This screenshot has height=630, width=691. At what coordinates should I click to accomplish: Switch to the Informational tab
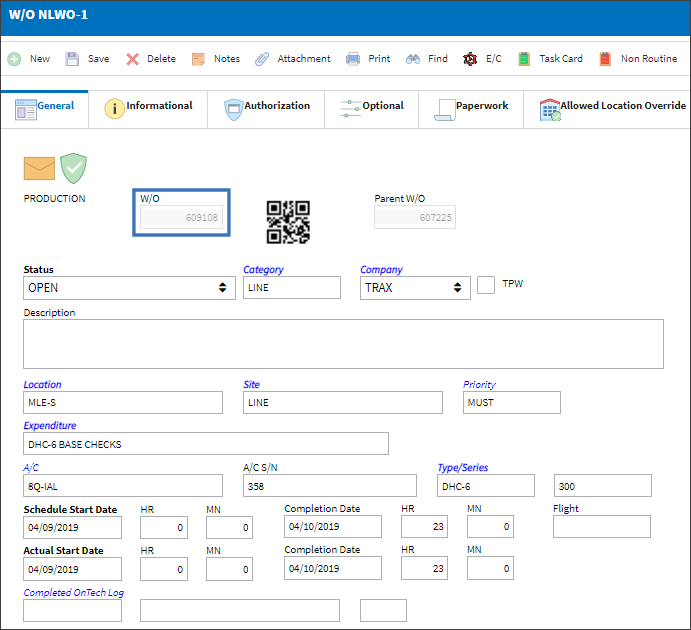click(148, 110)
